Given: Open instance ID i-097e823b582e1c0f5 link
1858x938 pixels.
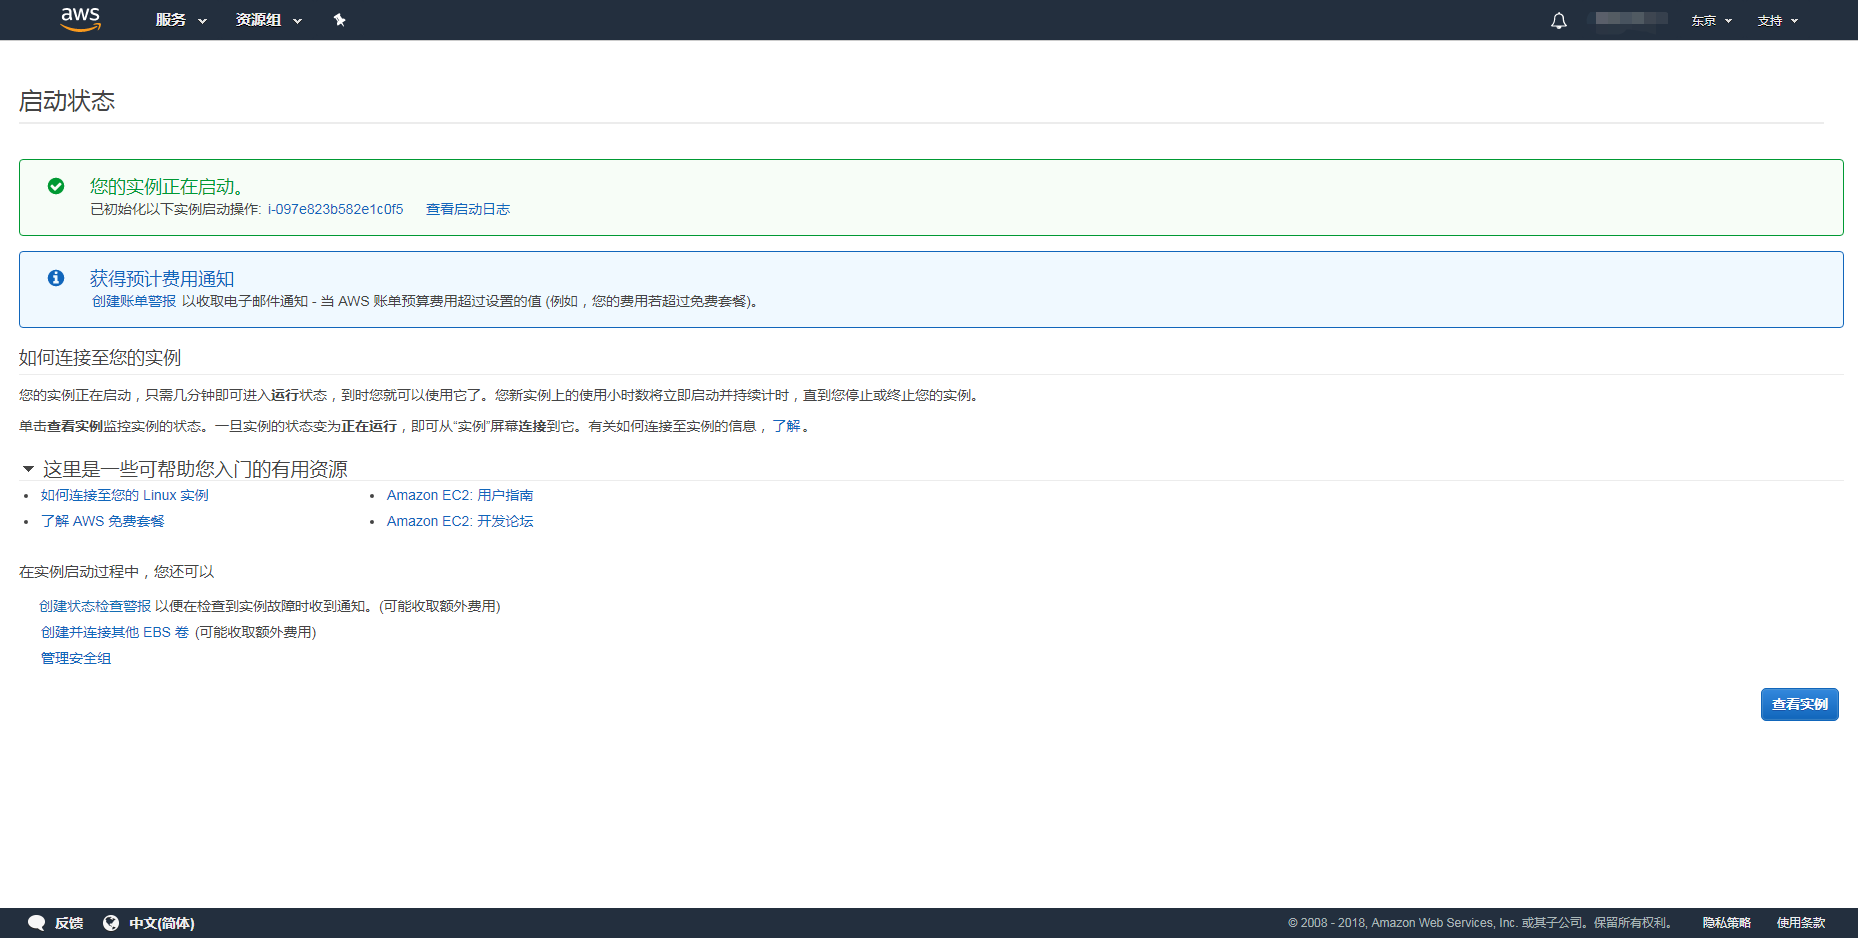Looking at the screenshot, I should click(335, 209).
